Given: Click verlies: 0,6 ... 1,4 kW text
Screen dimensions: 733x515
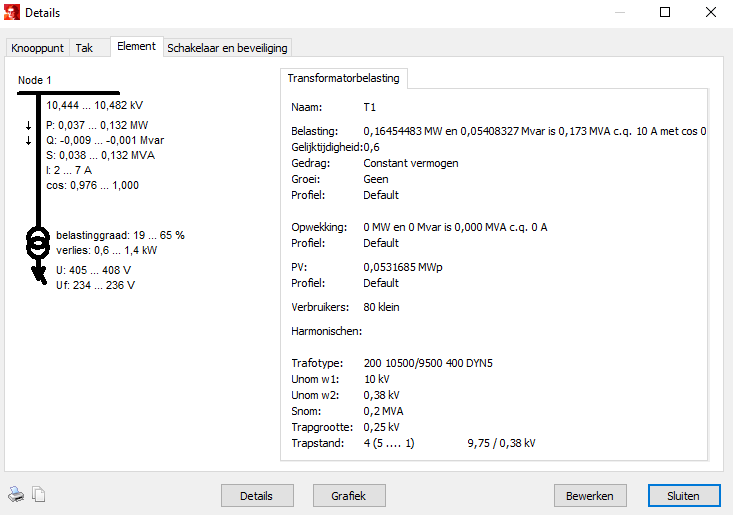Looking at the screenshot, I should click(x=107, y=250).
